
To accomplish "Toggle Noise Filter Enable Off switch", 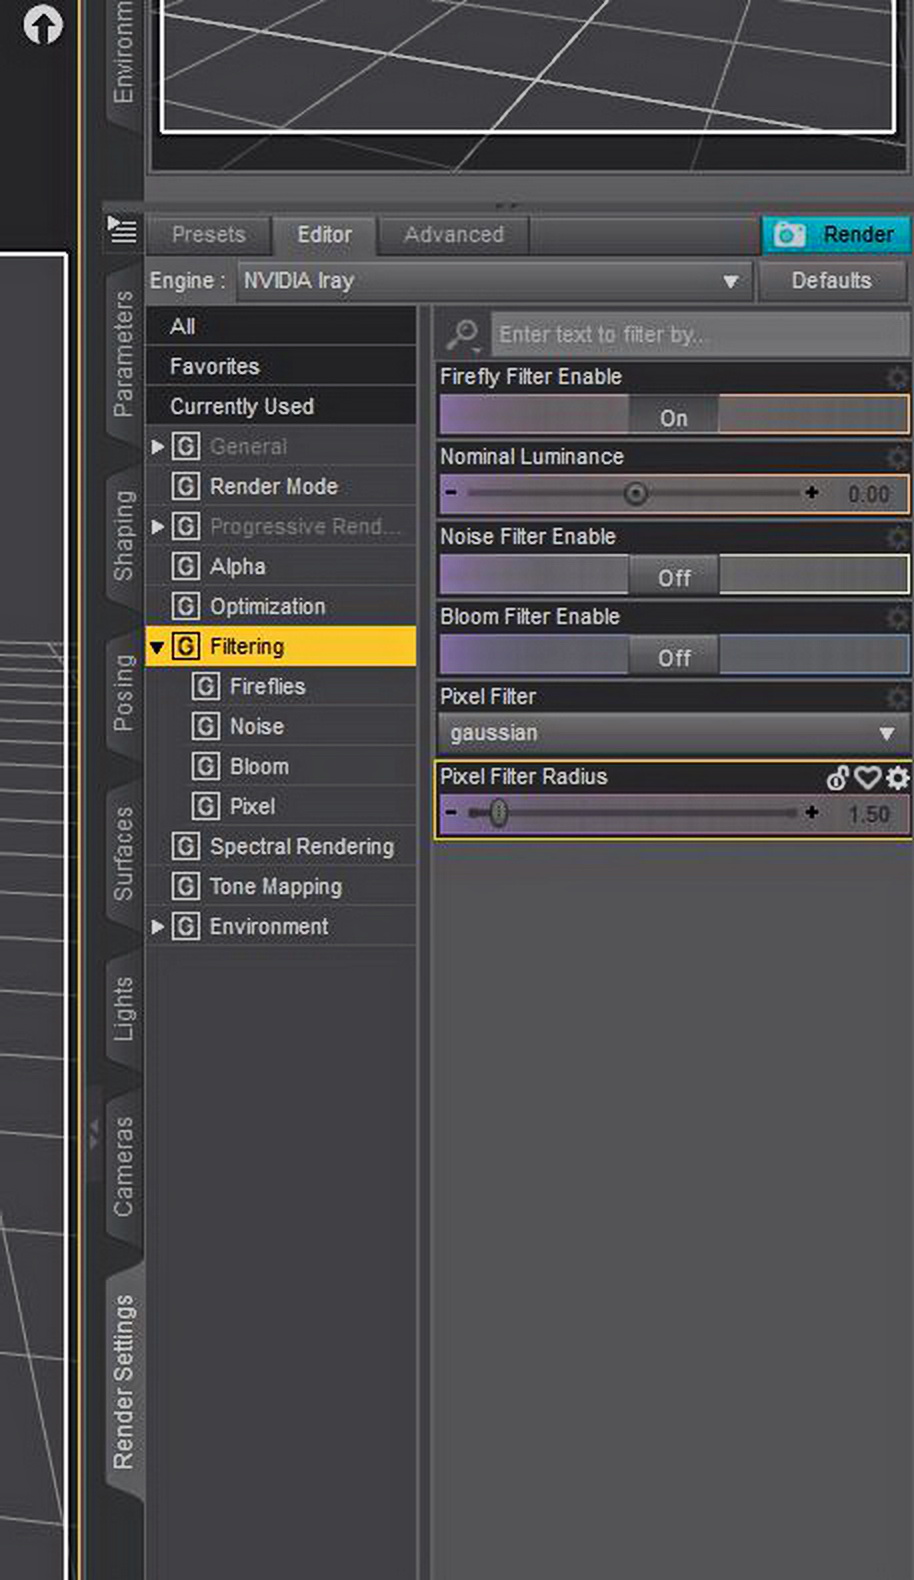I will 674,575.
